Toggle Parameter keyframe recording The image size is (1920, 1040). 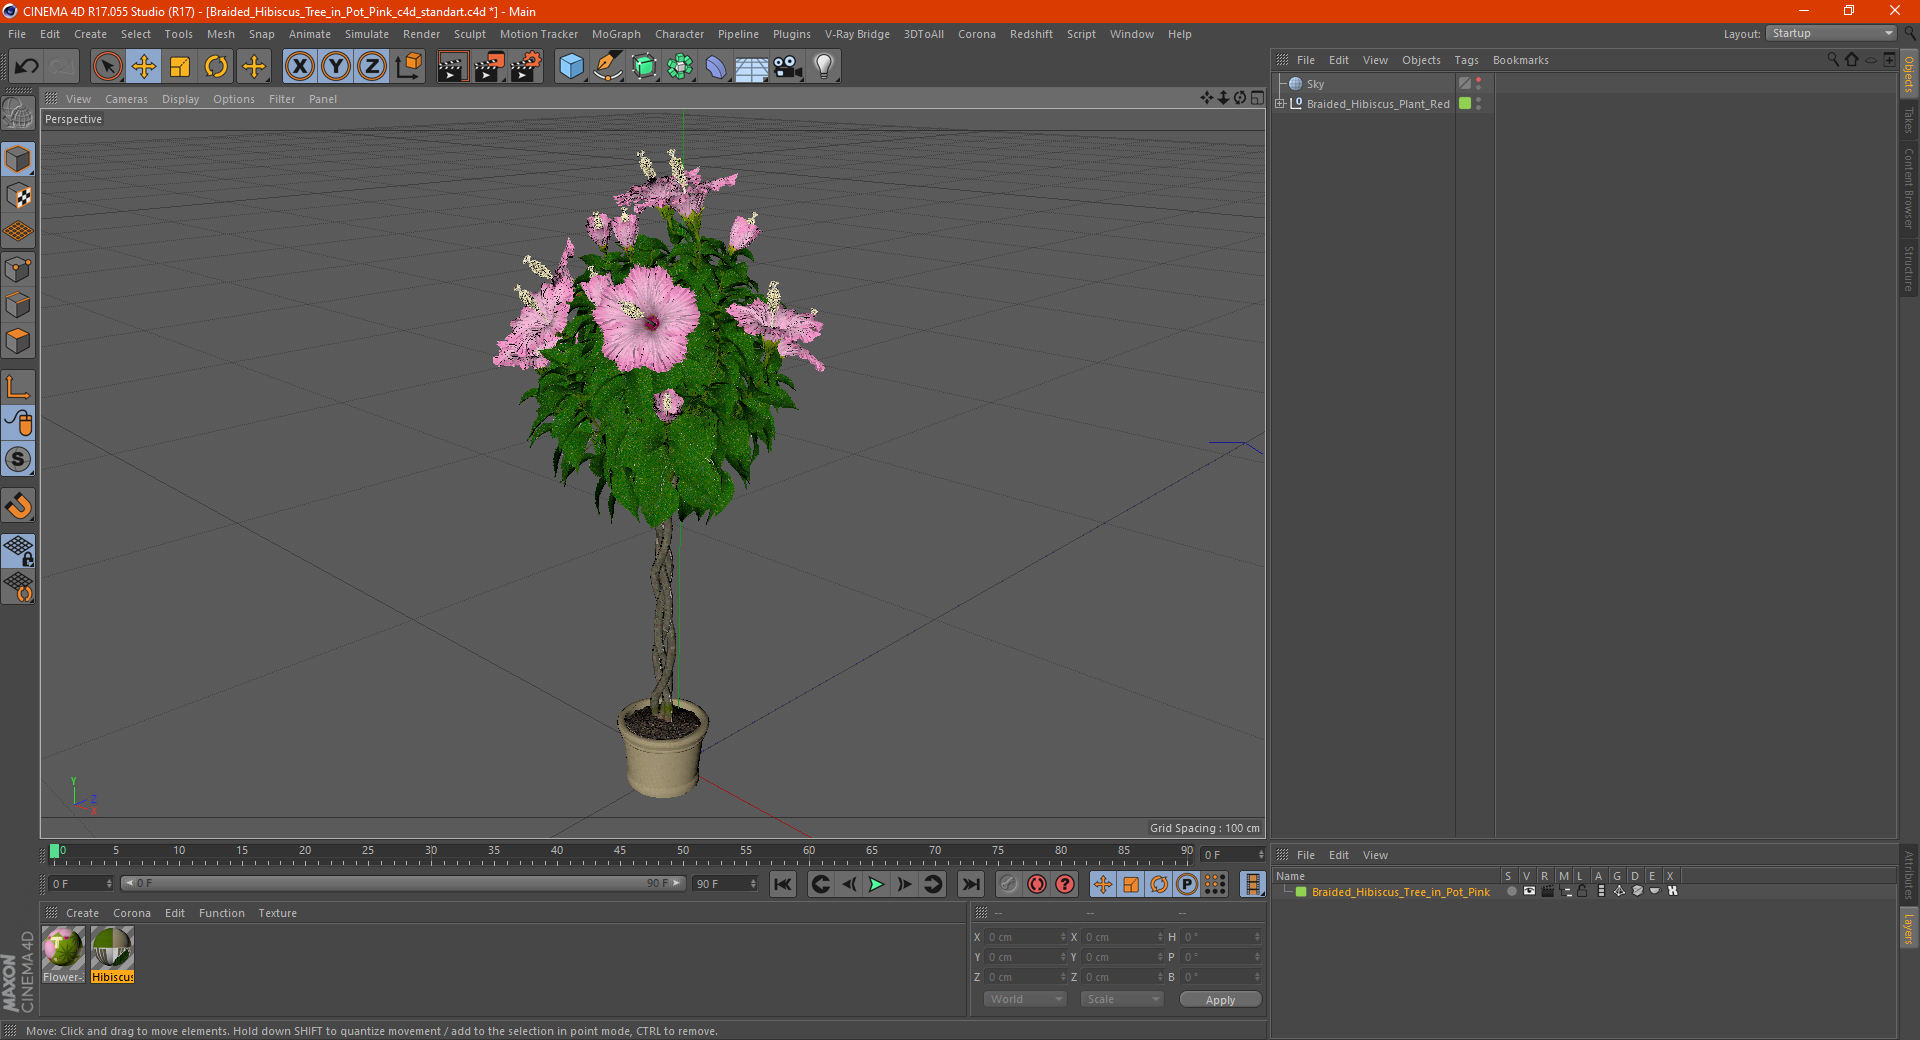[1187, 884]
